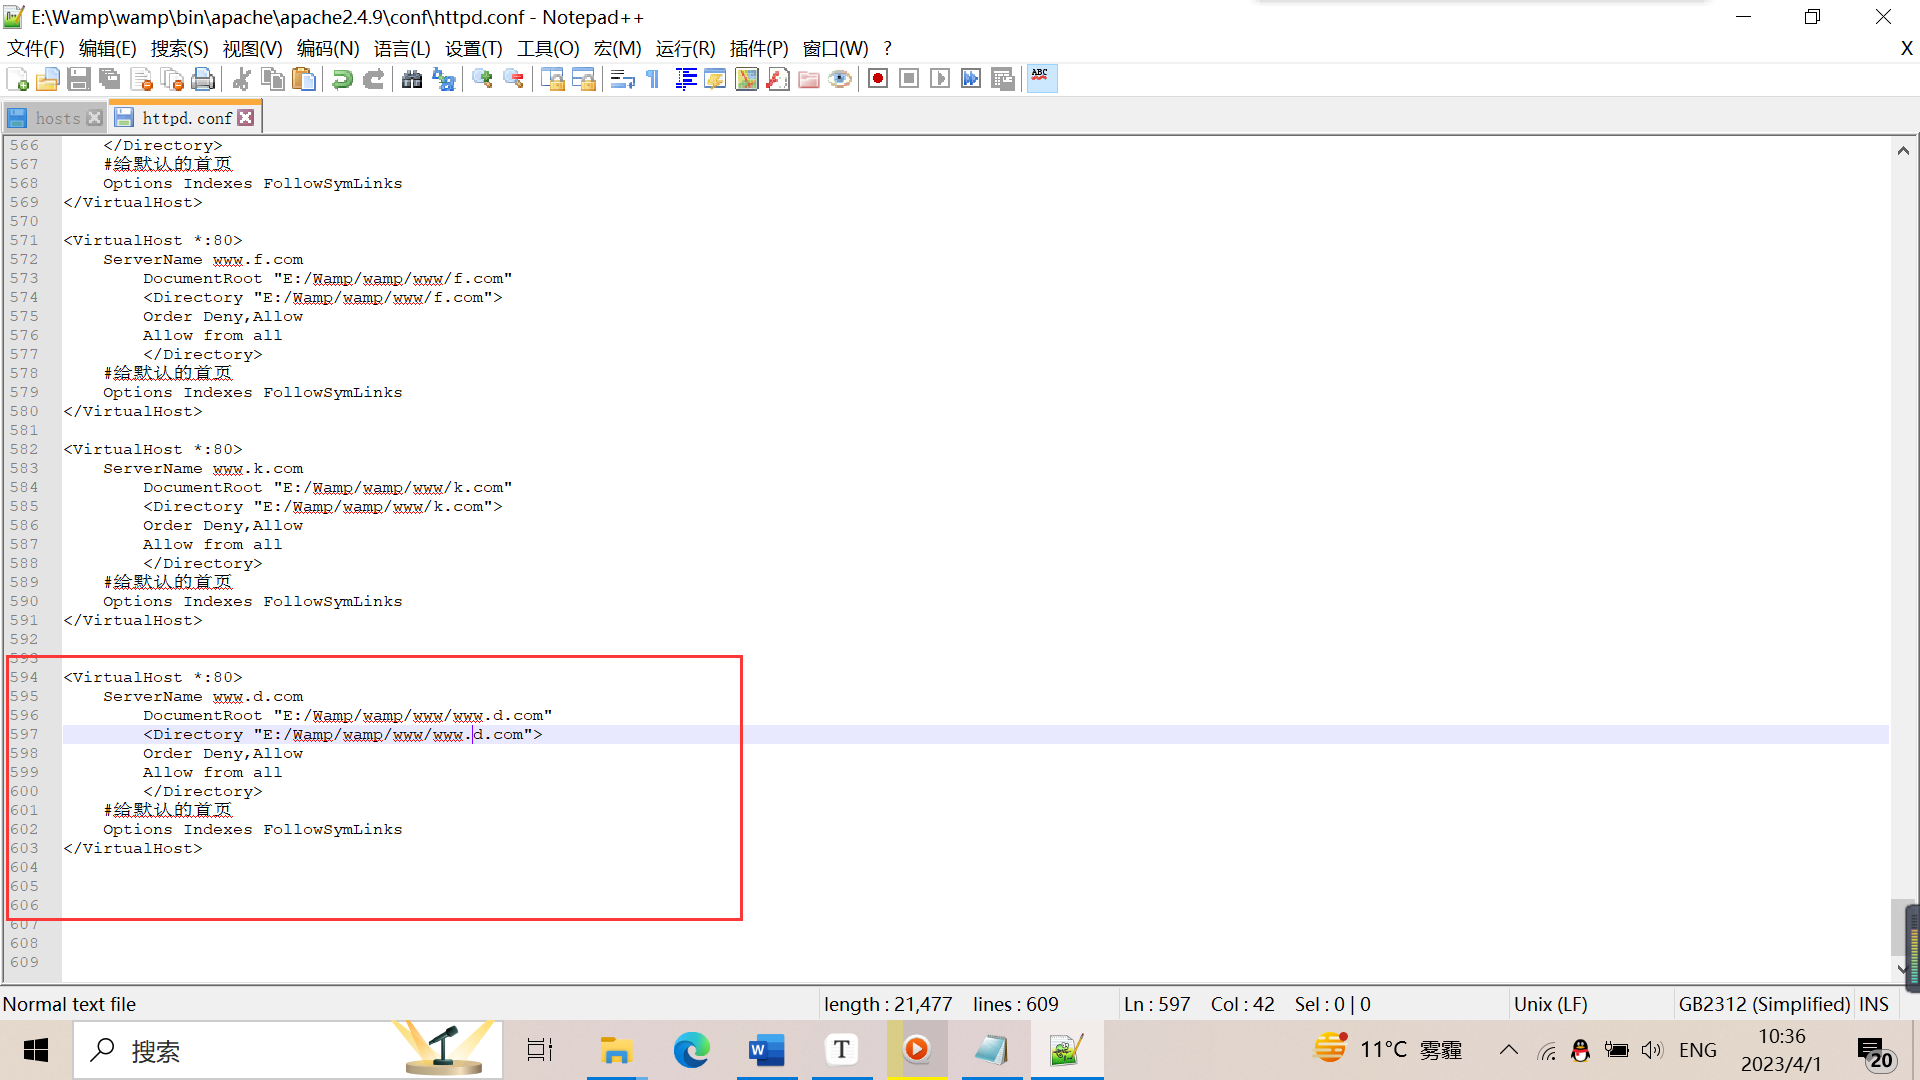
Task: Zoom out on the editor text
Action: tap(513, 79)
